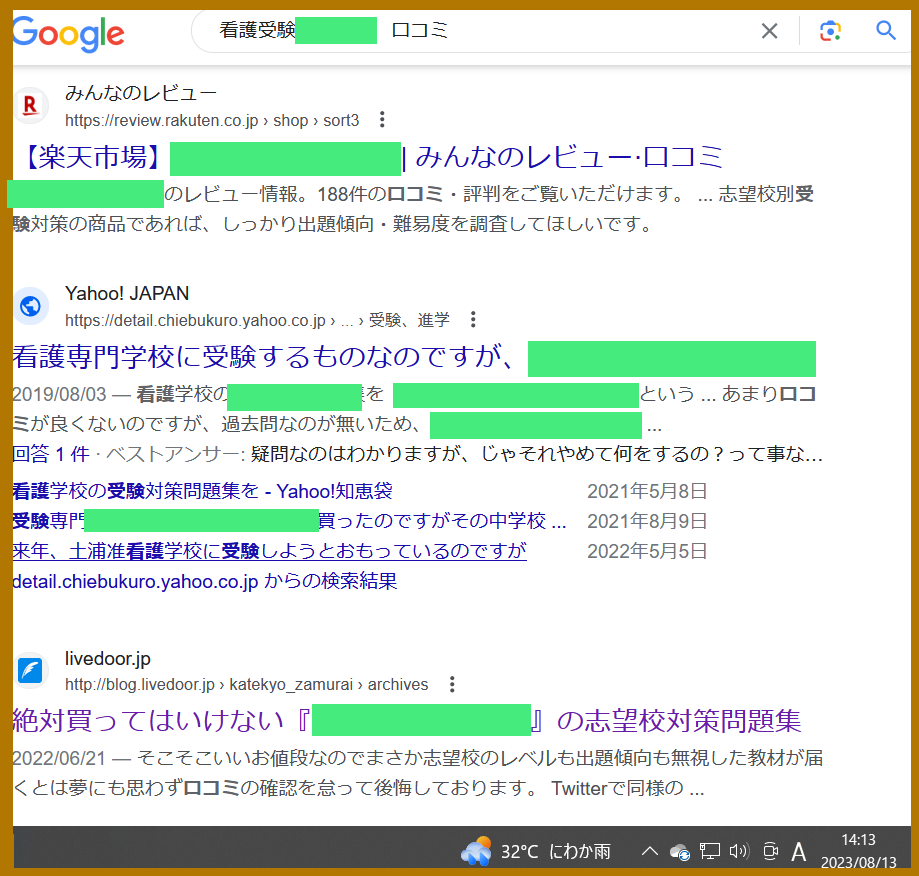Open the 楽天市場 みんなのレビュー result title
Viewport: 919px width, 876px height.
(x=374, y=158)
